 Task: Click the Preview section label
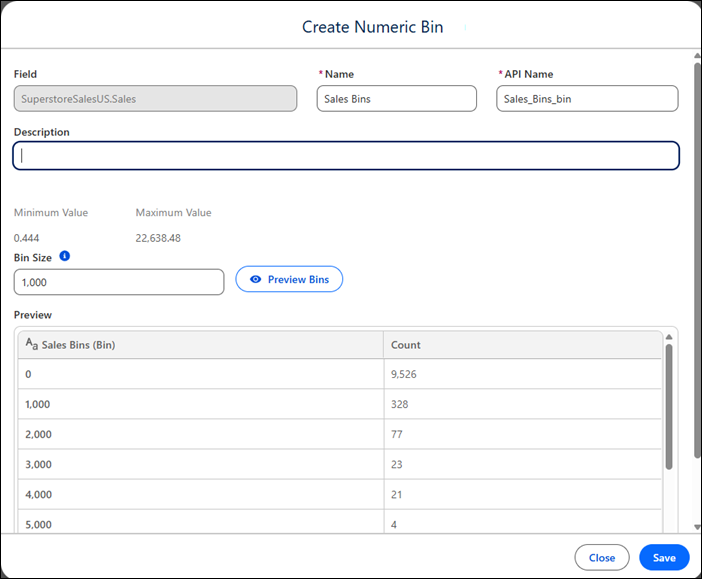tap(33, 315)
